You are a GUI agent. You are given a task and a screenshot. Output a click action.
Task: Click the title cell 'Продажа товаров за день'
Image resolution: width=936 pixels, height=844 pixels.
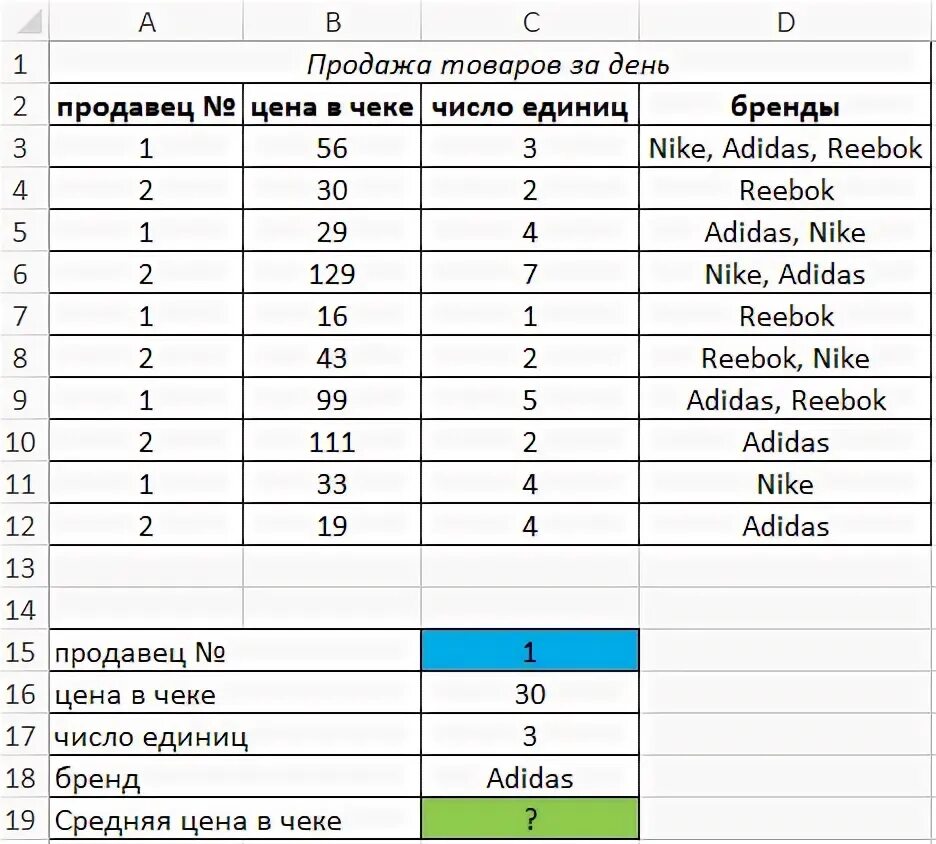[x=489, y=63]
